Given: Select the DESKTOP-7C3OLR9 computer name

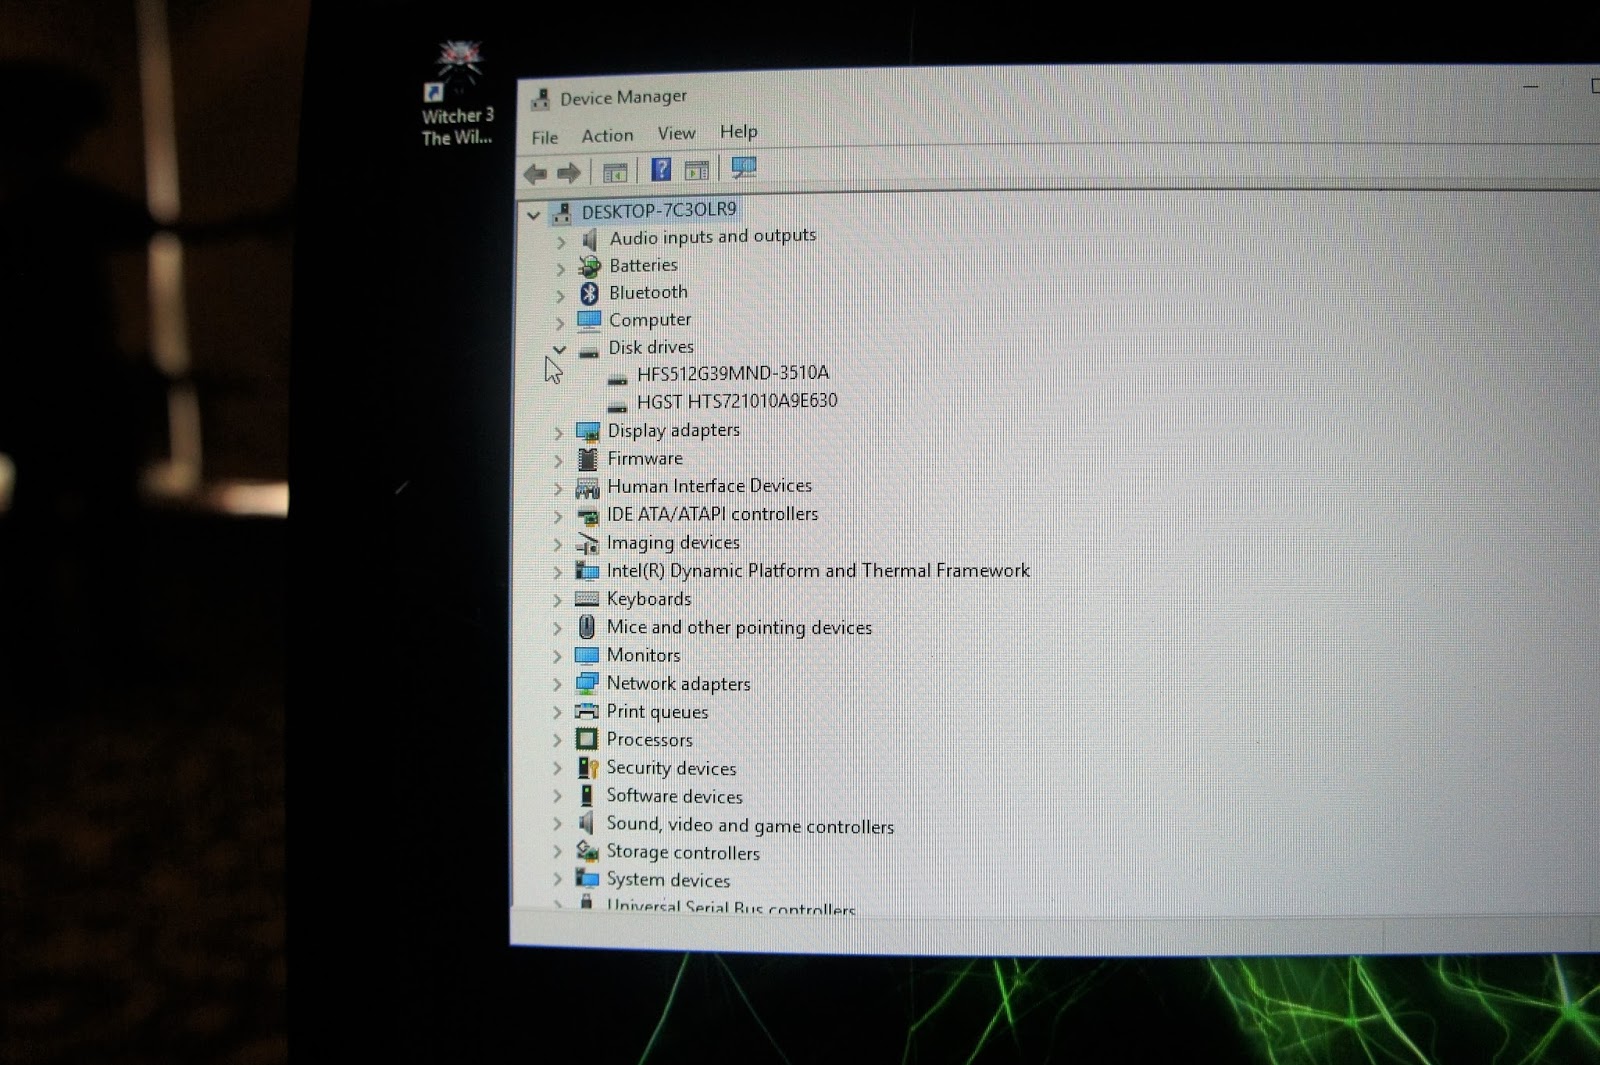Looking at the screenshot, I should pos(659,210).
